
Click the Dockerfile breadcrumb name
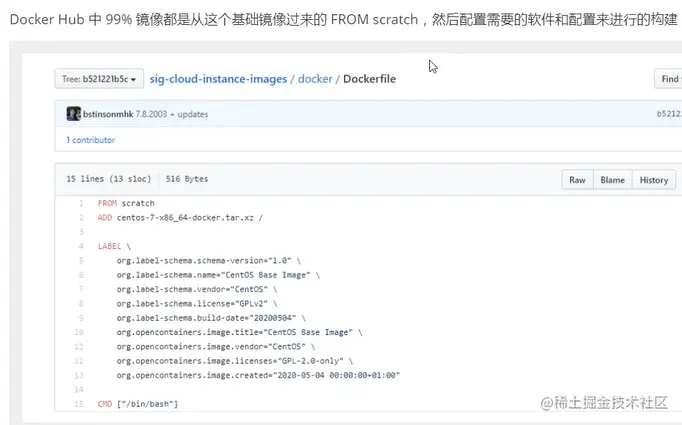click(369, 79)
